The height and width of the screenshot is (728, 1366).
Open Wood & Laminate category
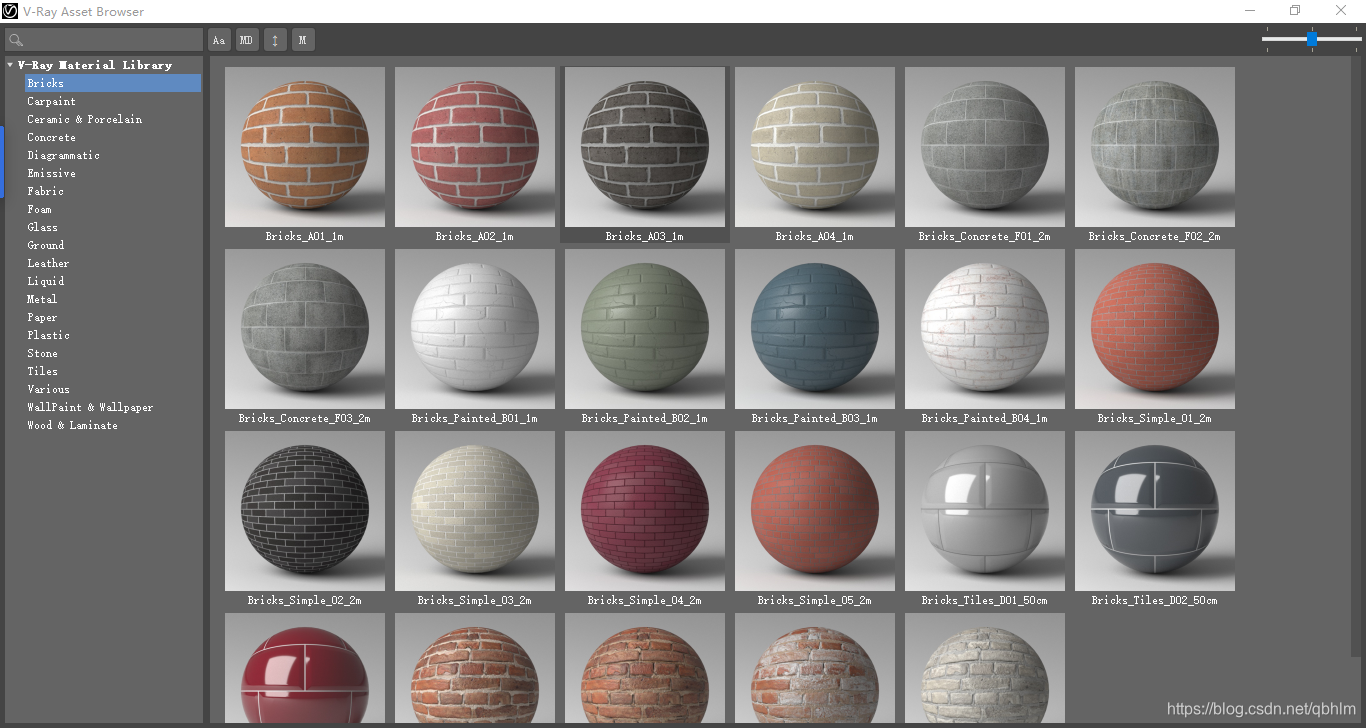[x=72, y=425]
